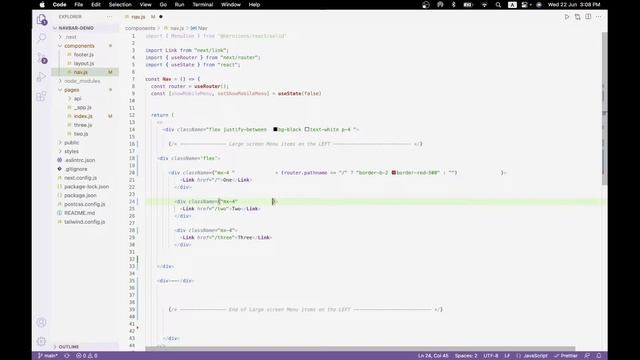
Task: Click the border-red-500 color swatch on line 20
Action: 393,173
